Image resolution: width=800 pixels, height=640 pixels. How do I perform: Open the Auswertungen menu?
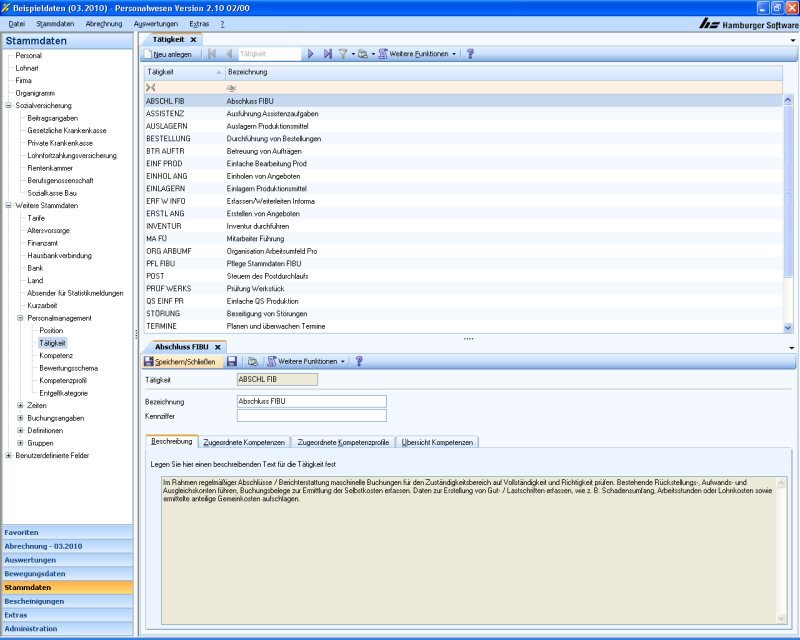155,22
